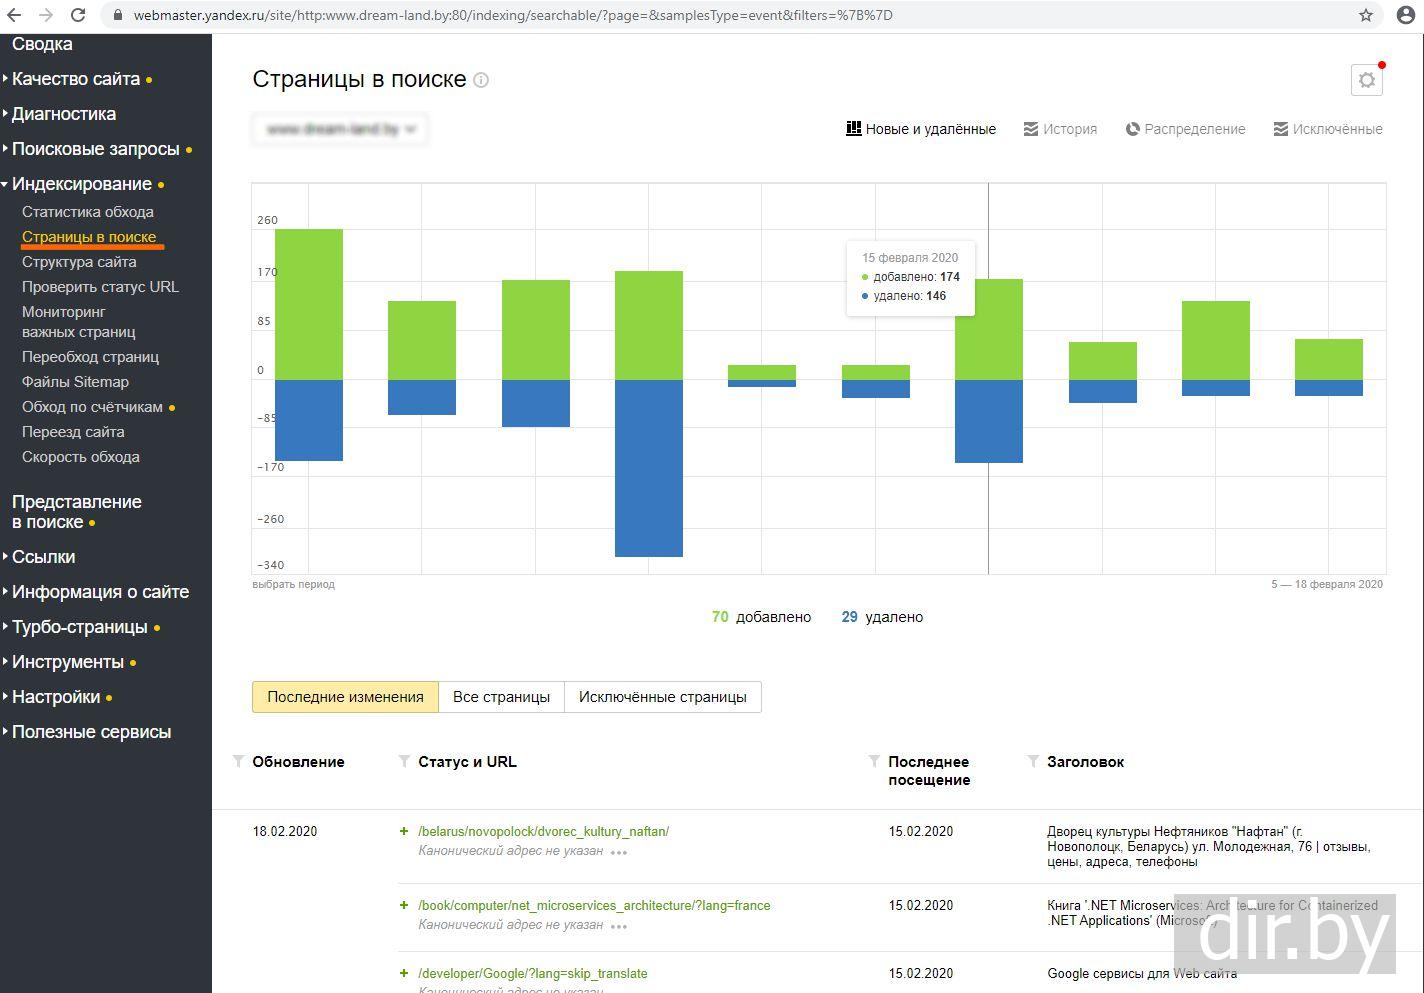Toggle the green 'добавлено' series in chart legend

coord(761,617)
